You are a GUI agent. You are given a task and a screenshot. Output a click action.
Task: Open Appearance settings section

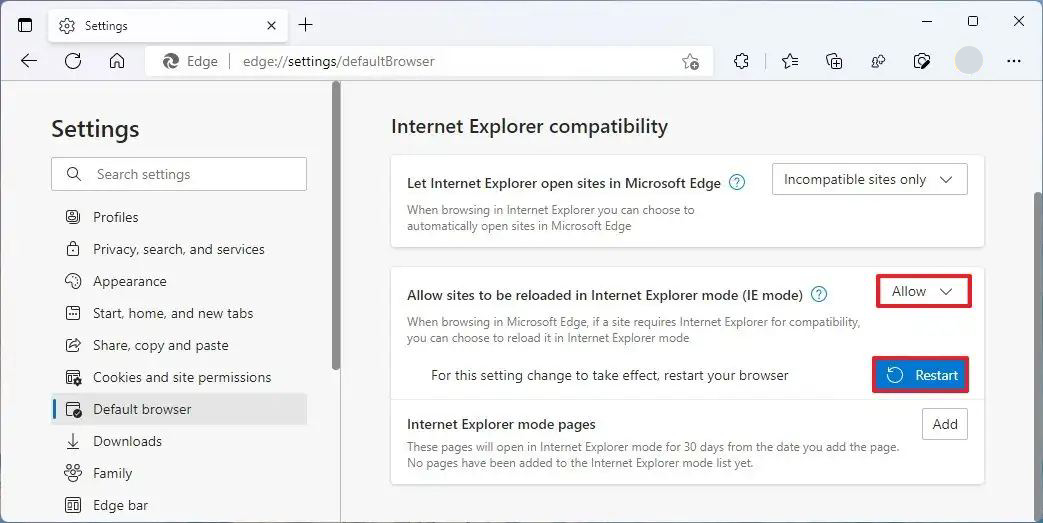(x=180, y=281)
